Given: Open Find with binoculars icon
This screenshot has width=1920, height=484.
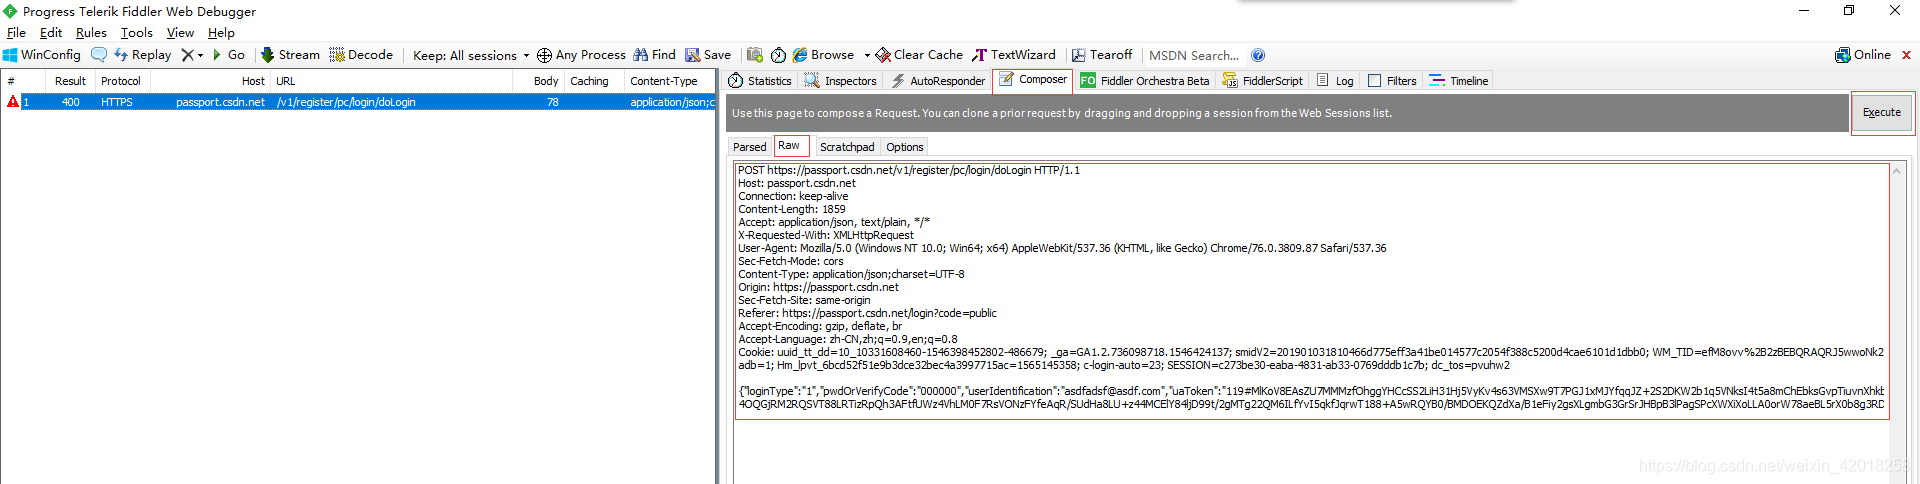Looking at the screenshot, I should click(654, 55).
